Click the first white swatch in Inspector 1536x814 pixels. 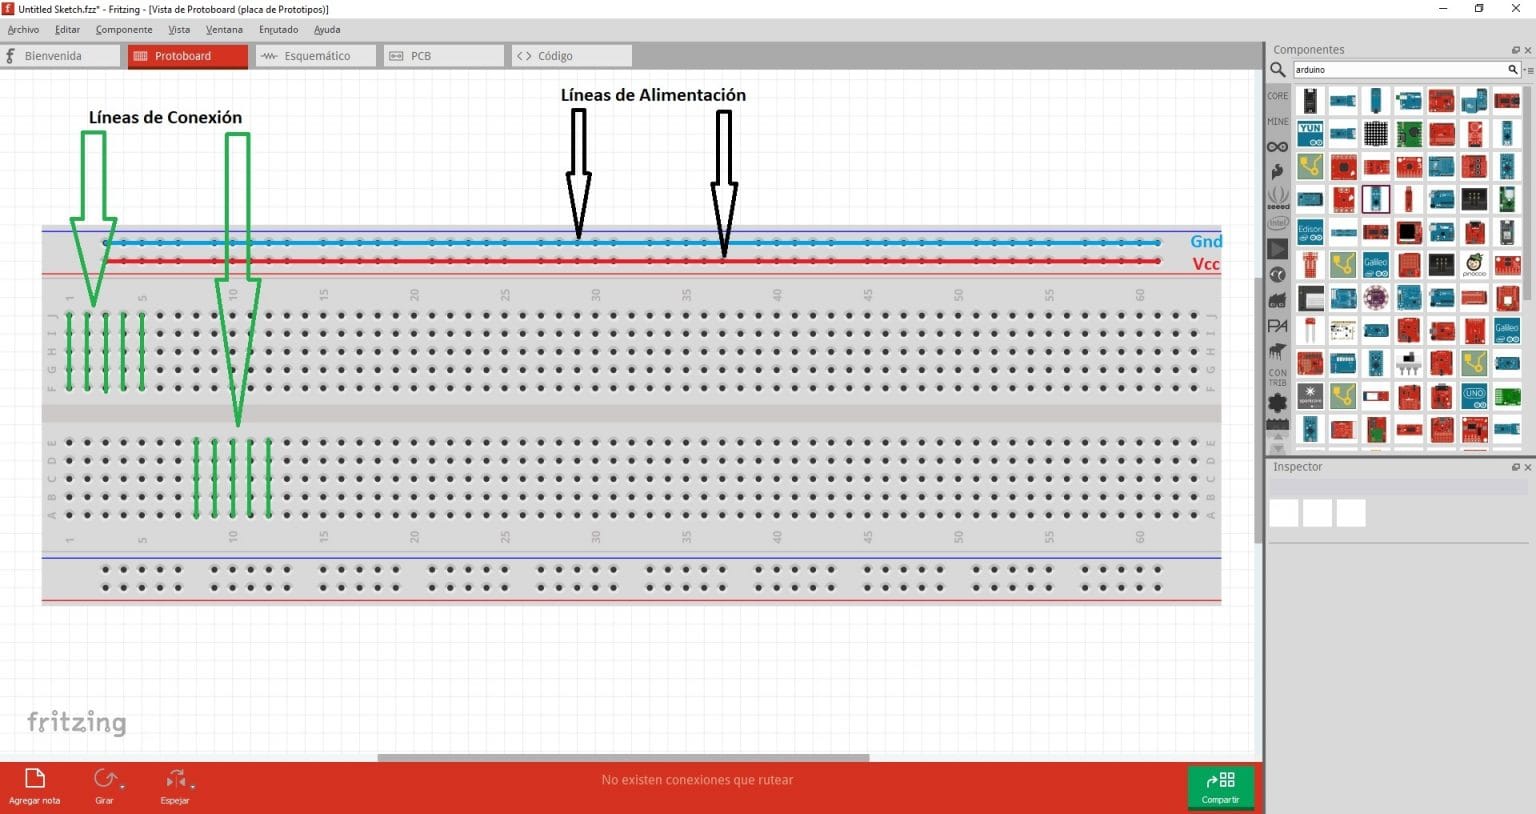click(1283, 513)
